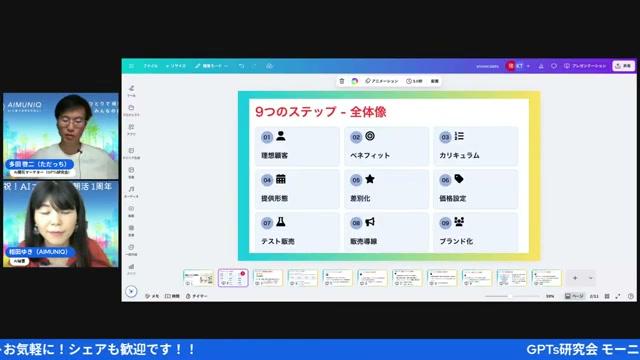
Task: Open the third page thumbnail in filmstrip
Action: click(x=268, y=278)
